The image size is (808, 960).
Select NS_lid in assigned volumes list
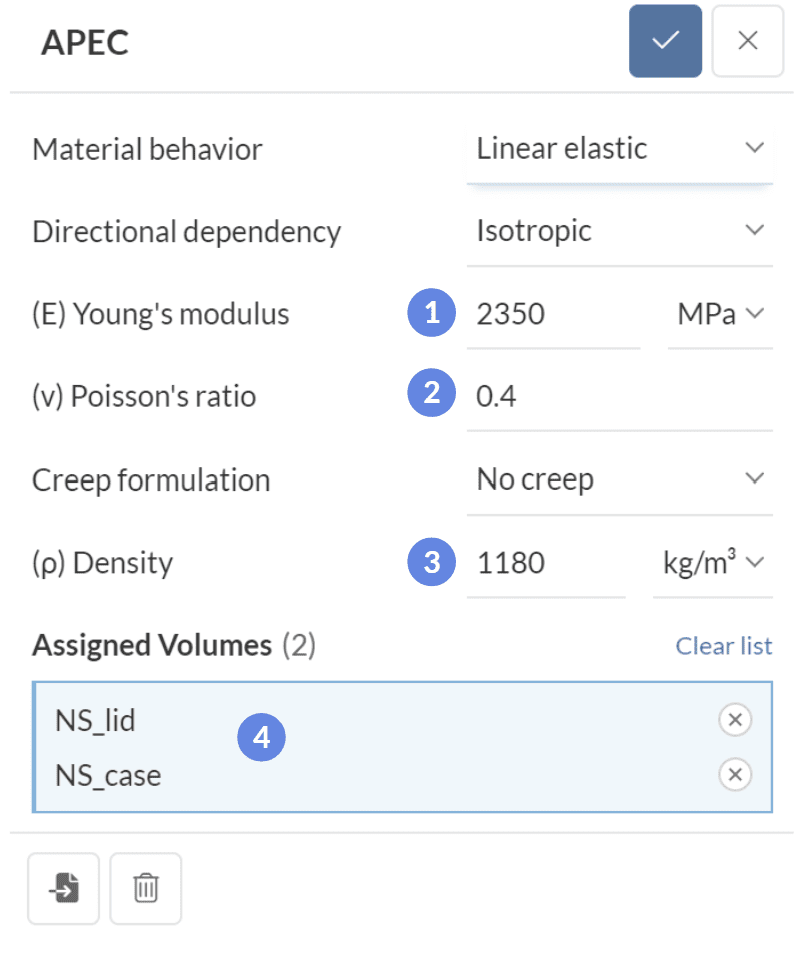[96, 720]
